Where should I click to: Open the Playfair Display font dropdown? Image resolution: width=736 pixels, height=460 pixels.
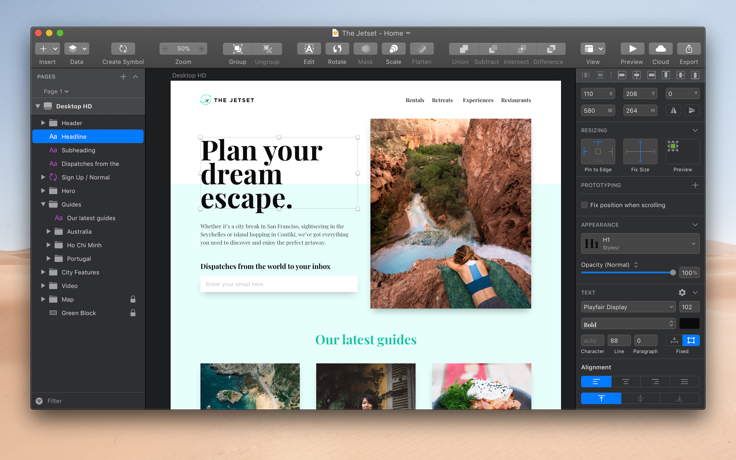629,307
